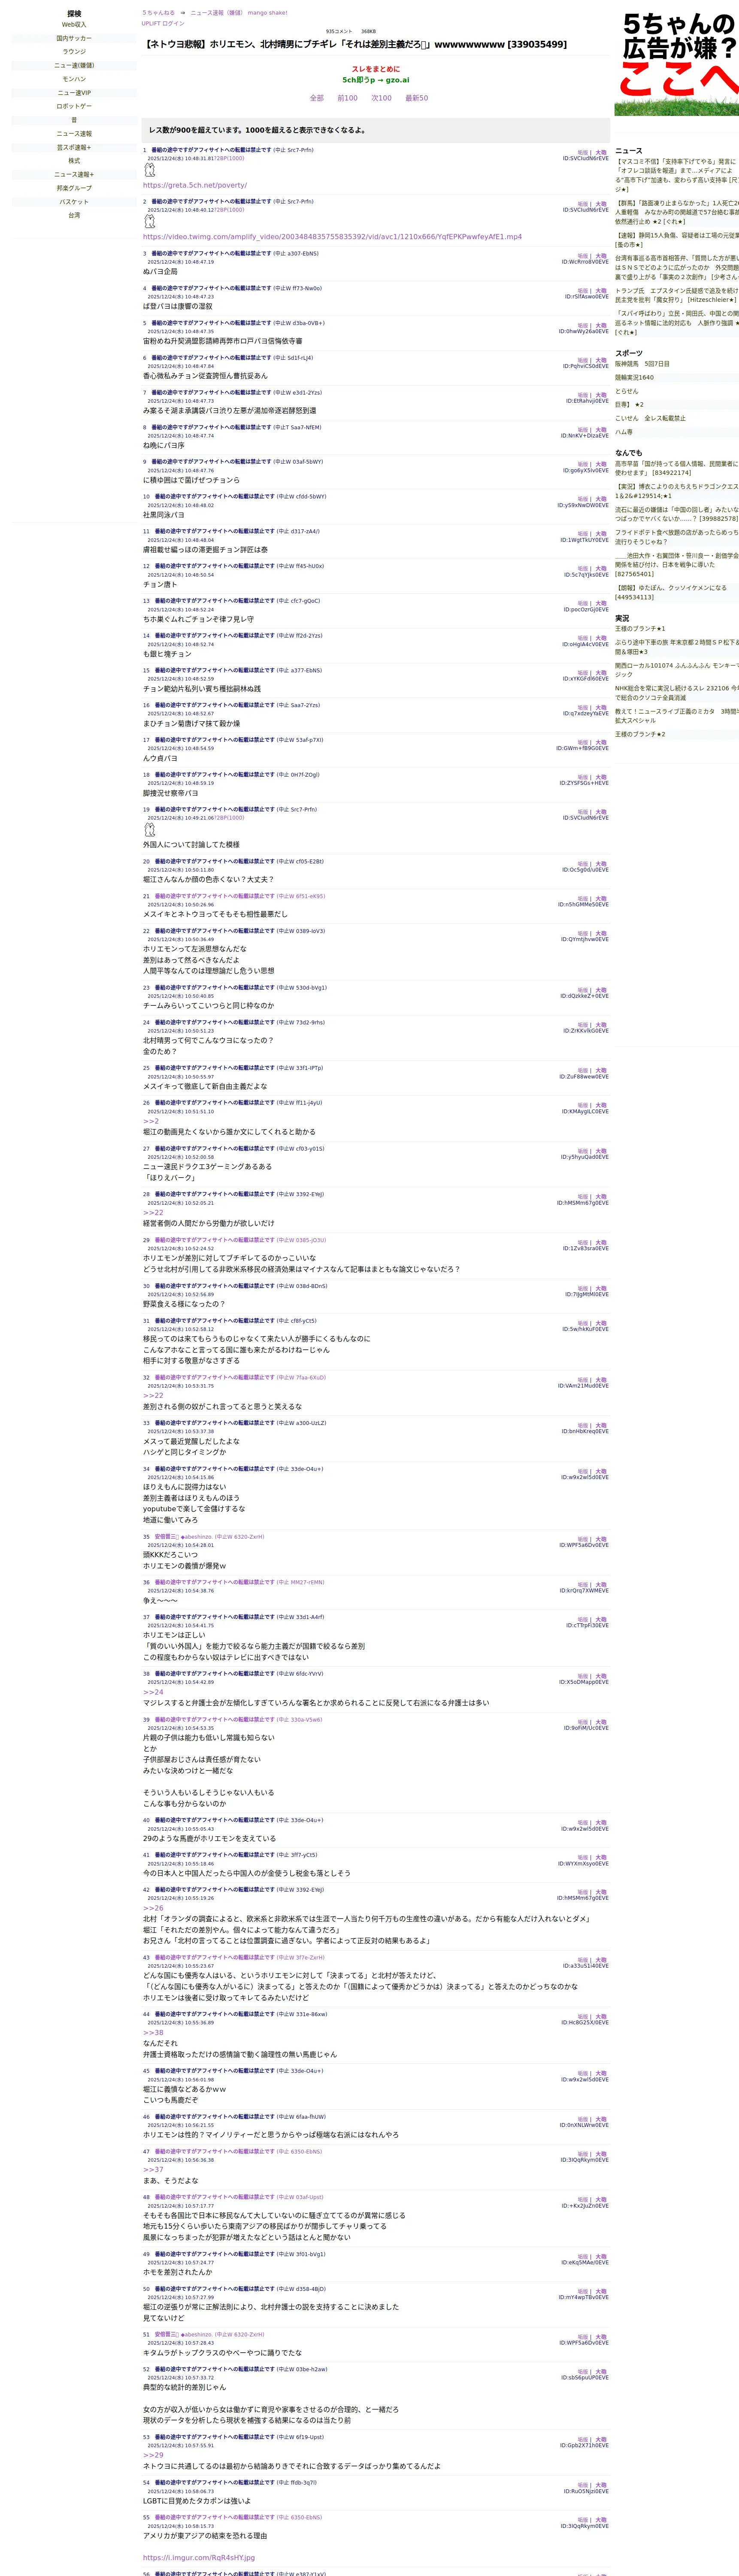Open バスケット board in sidebar
739x2576 pixels.
click(74, 202)
